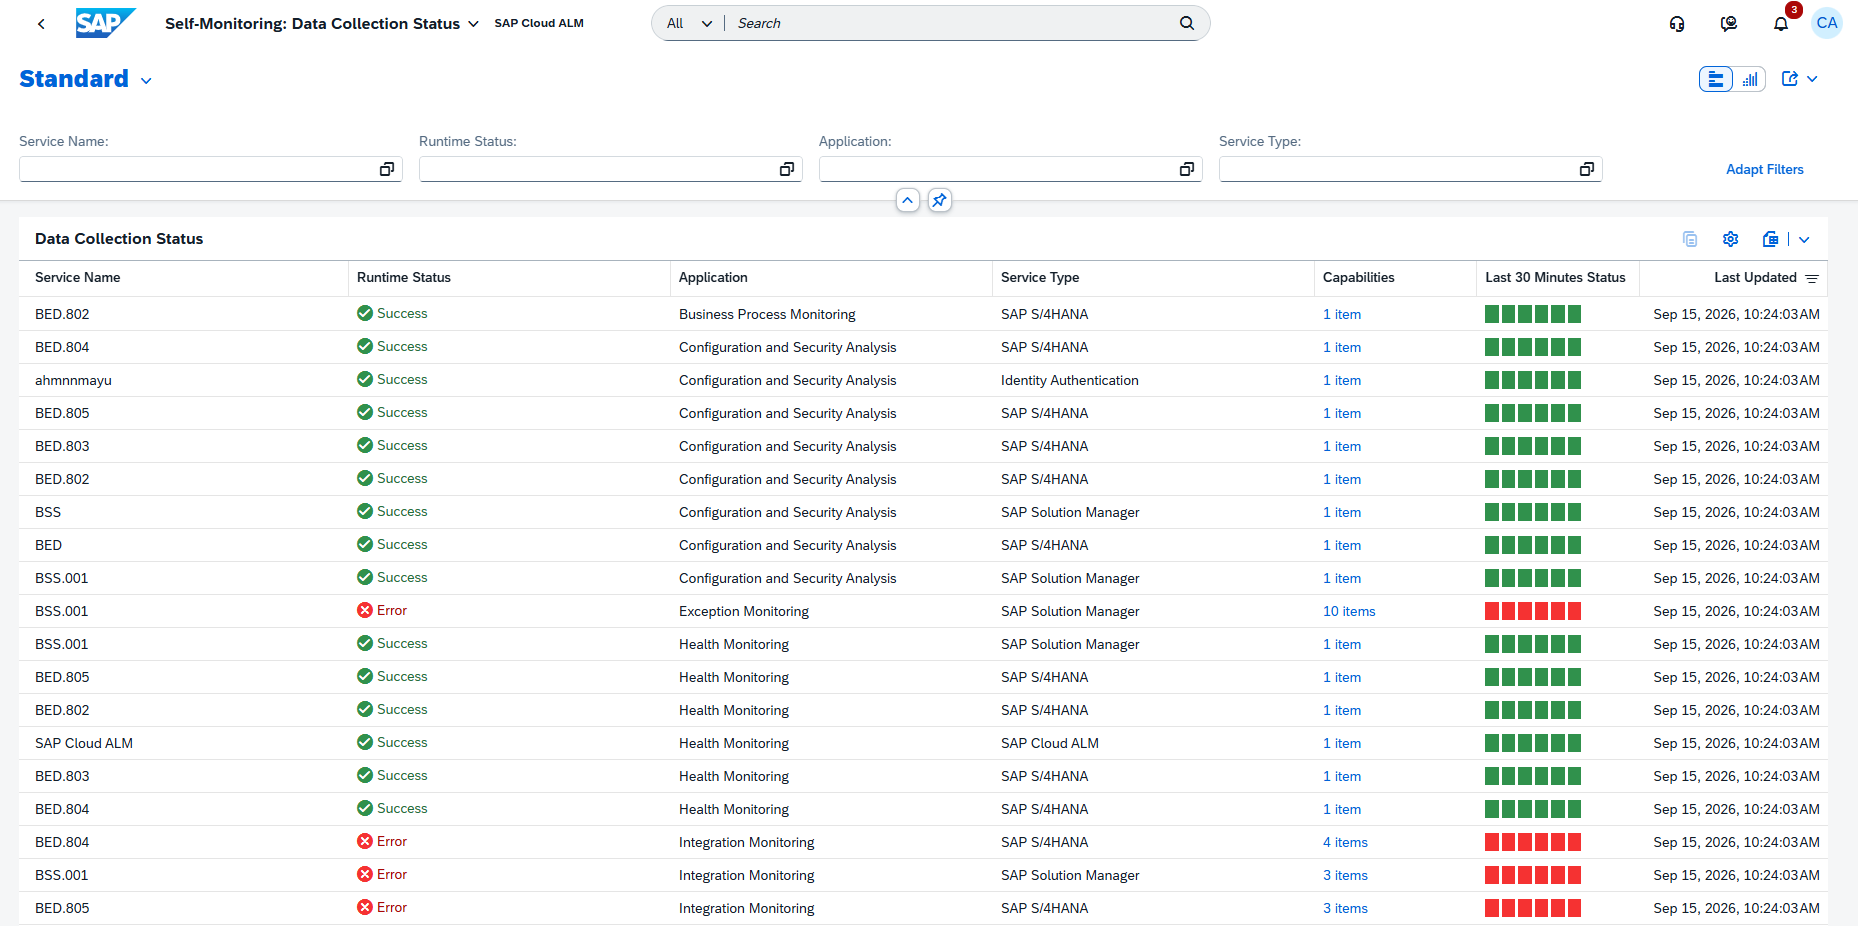The width and height of the screenshot is (1858, 926).
Task: Open 1 item link for SAP Cloud ALM row
Action: coord(1342,743)
